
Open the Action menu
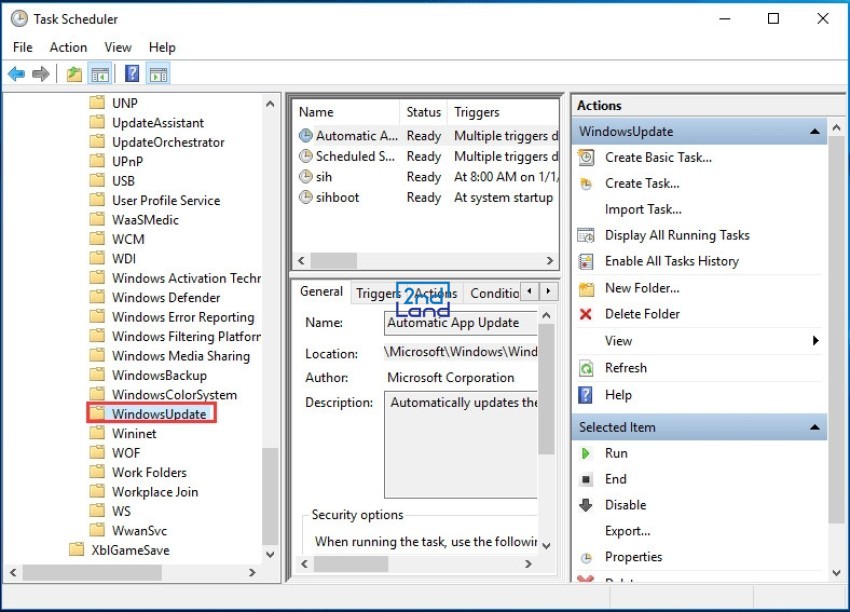tap(68, 47)
